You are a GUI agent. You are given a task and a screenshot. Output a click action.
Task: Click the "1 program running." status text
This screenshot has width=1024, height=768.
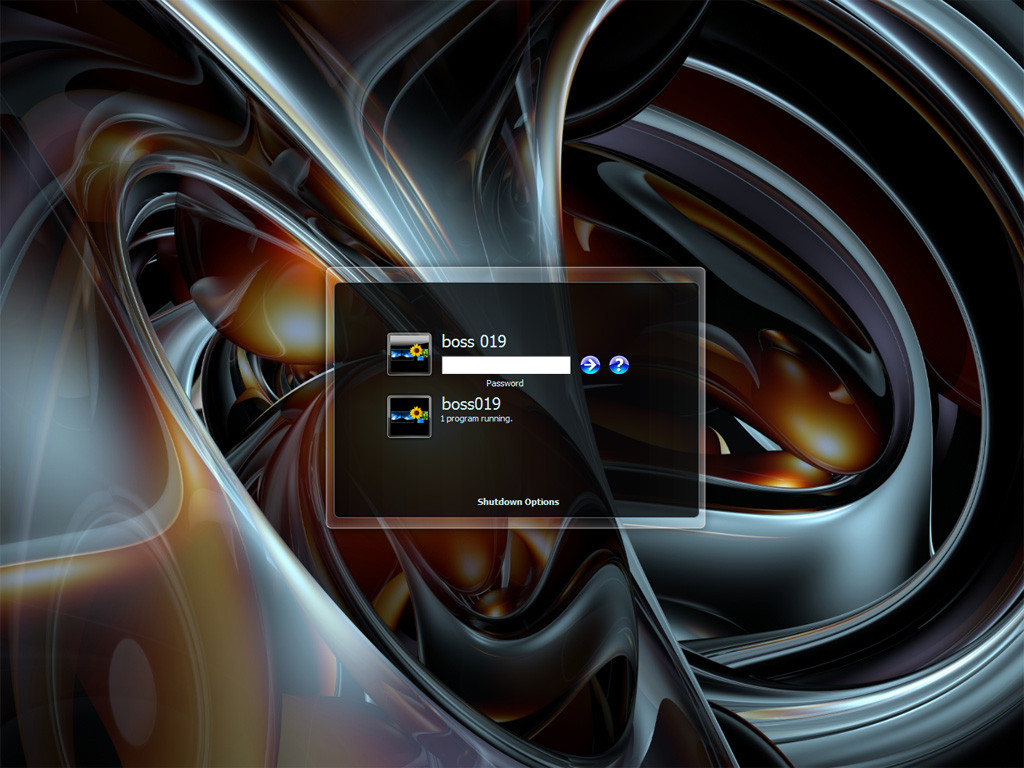point(476,419)
